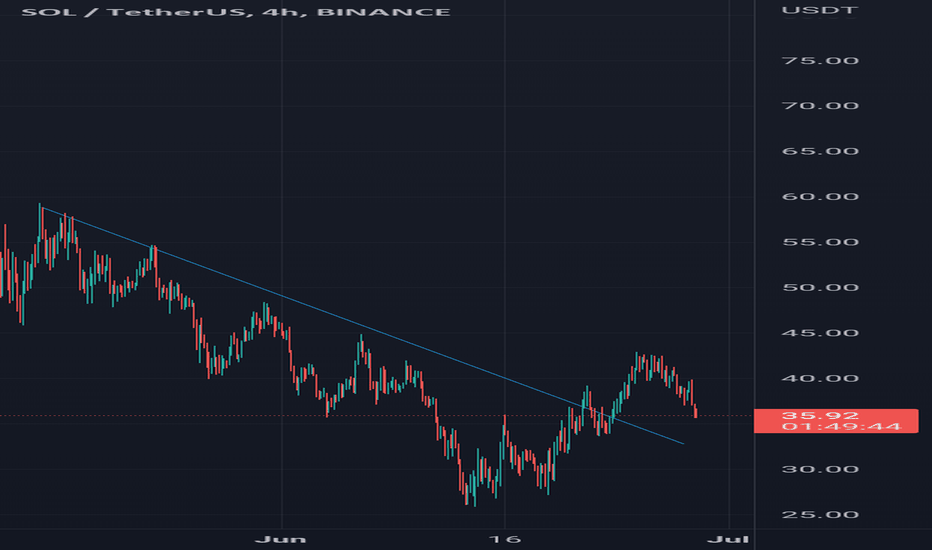Select the 65.00 price axis label
This screenshot has height=550, width=932.
820,151
